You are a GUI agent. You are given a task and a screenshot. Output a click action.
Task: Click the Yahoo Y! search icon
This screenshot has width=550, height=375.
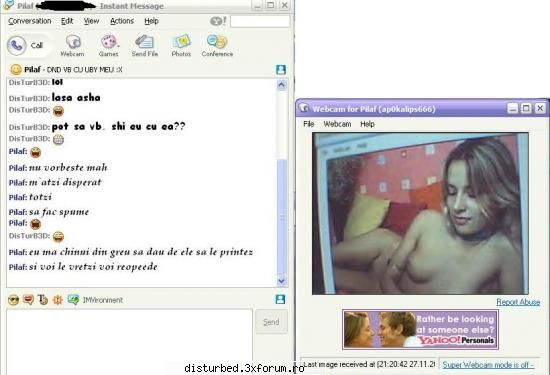point(218,21)
